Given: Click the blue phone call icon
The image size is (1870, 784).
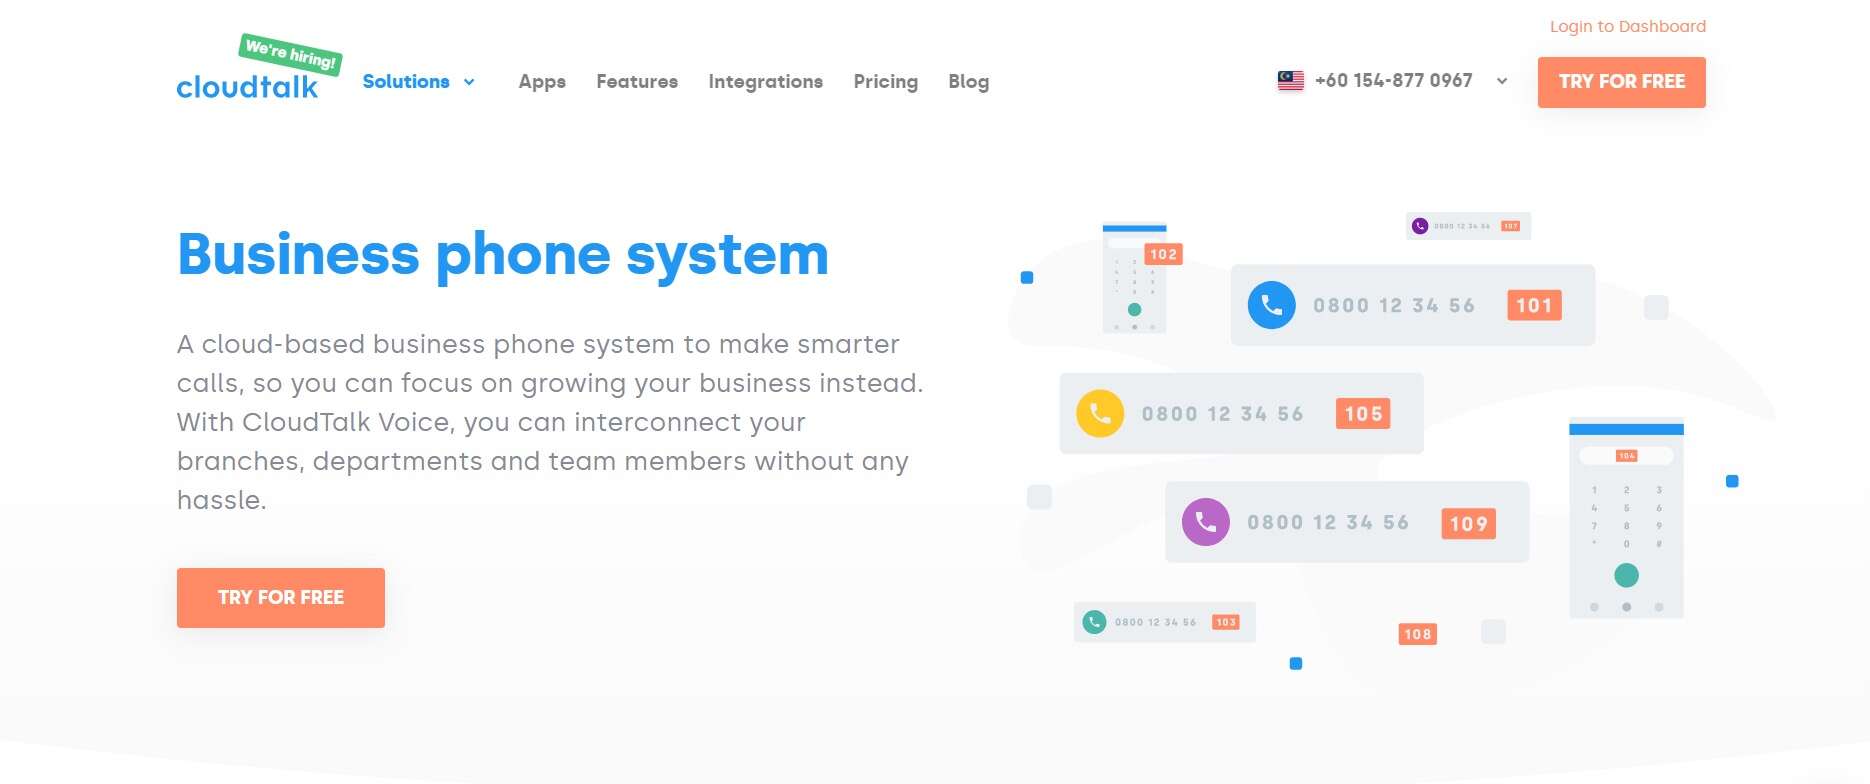Looking at the screenshot, I should point(1272,305).
